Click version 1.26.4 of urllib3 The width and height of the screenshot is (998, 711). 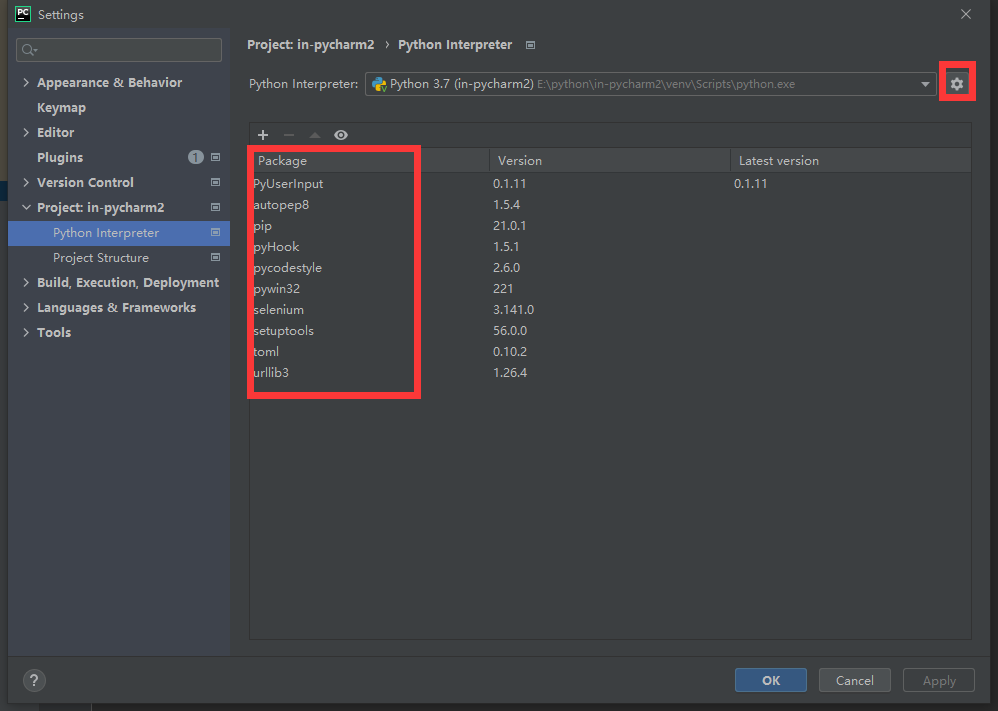coord(510,372)
